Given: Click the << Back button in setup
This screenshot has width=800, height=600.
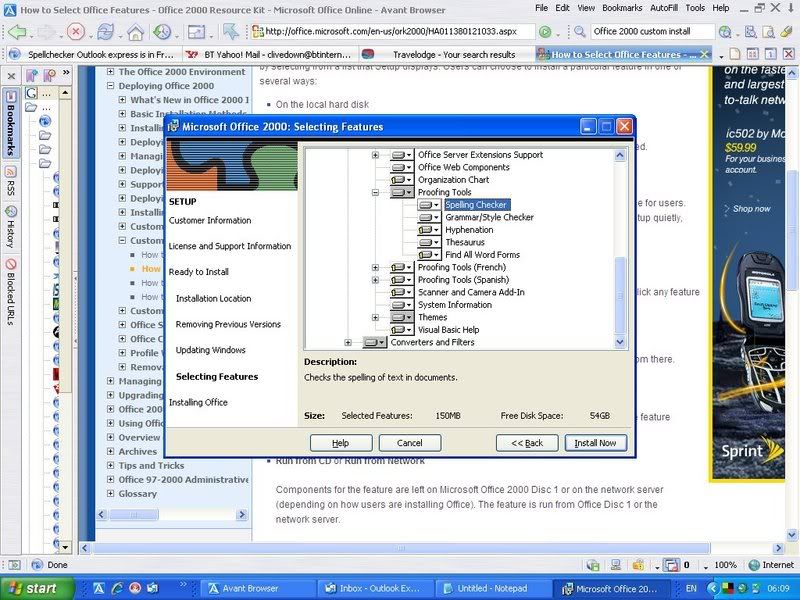Looking at the screenshot, I should [x=527, y=443].
